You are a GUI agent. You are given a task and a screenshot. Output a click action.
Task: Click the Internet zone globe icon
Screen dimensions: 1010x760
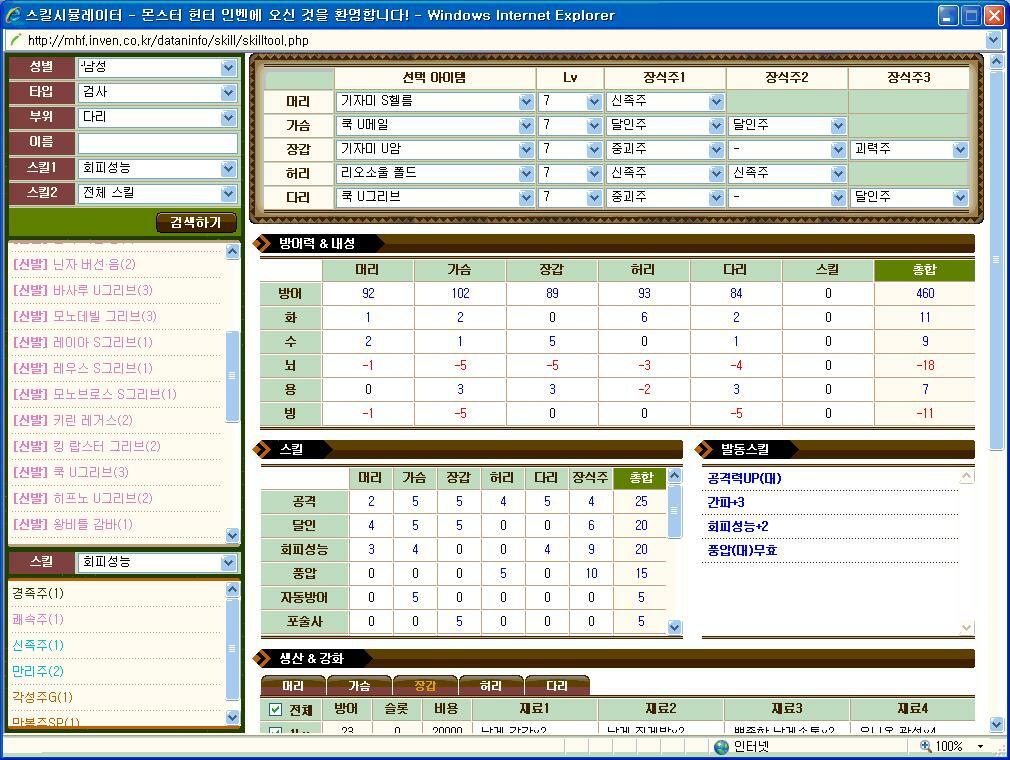click(x=721, y=747)
